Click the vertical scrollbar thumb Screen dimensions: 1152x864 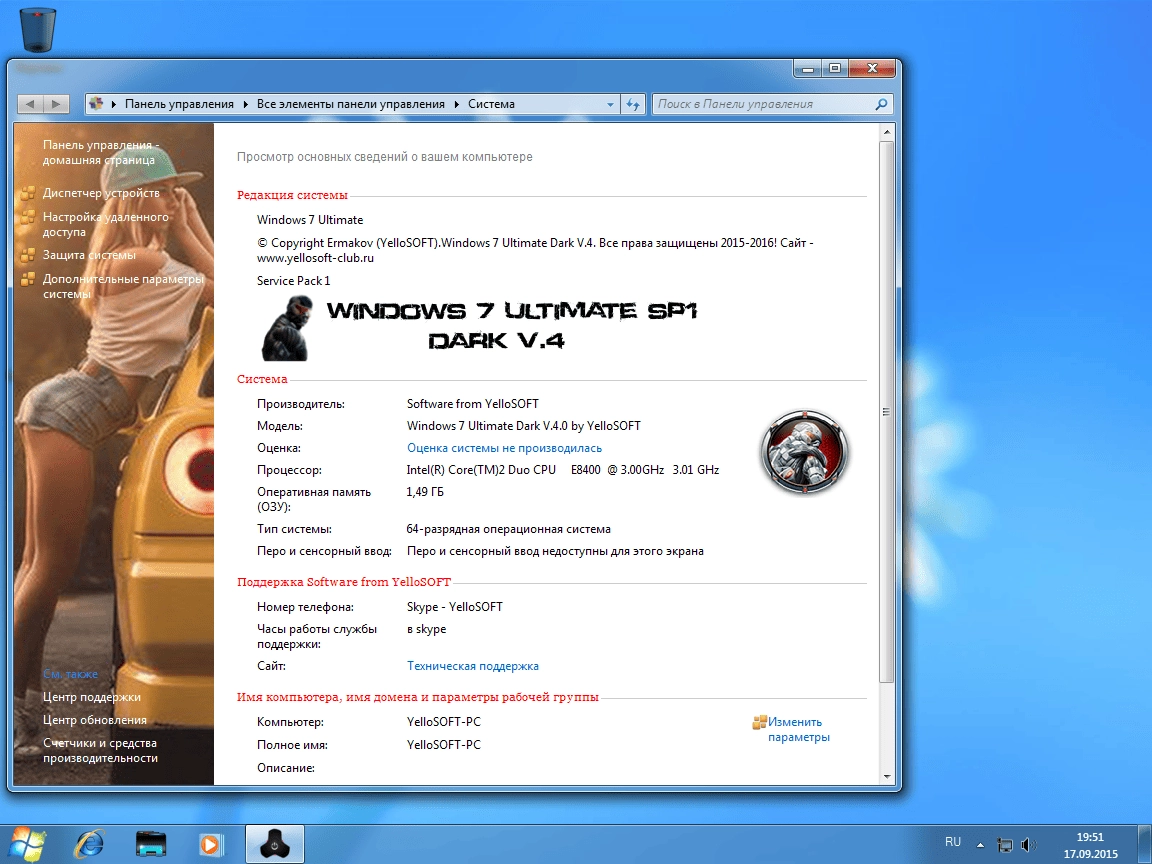coord(887,412)
